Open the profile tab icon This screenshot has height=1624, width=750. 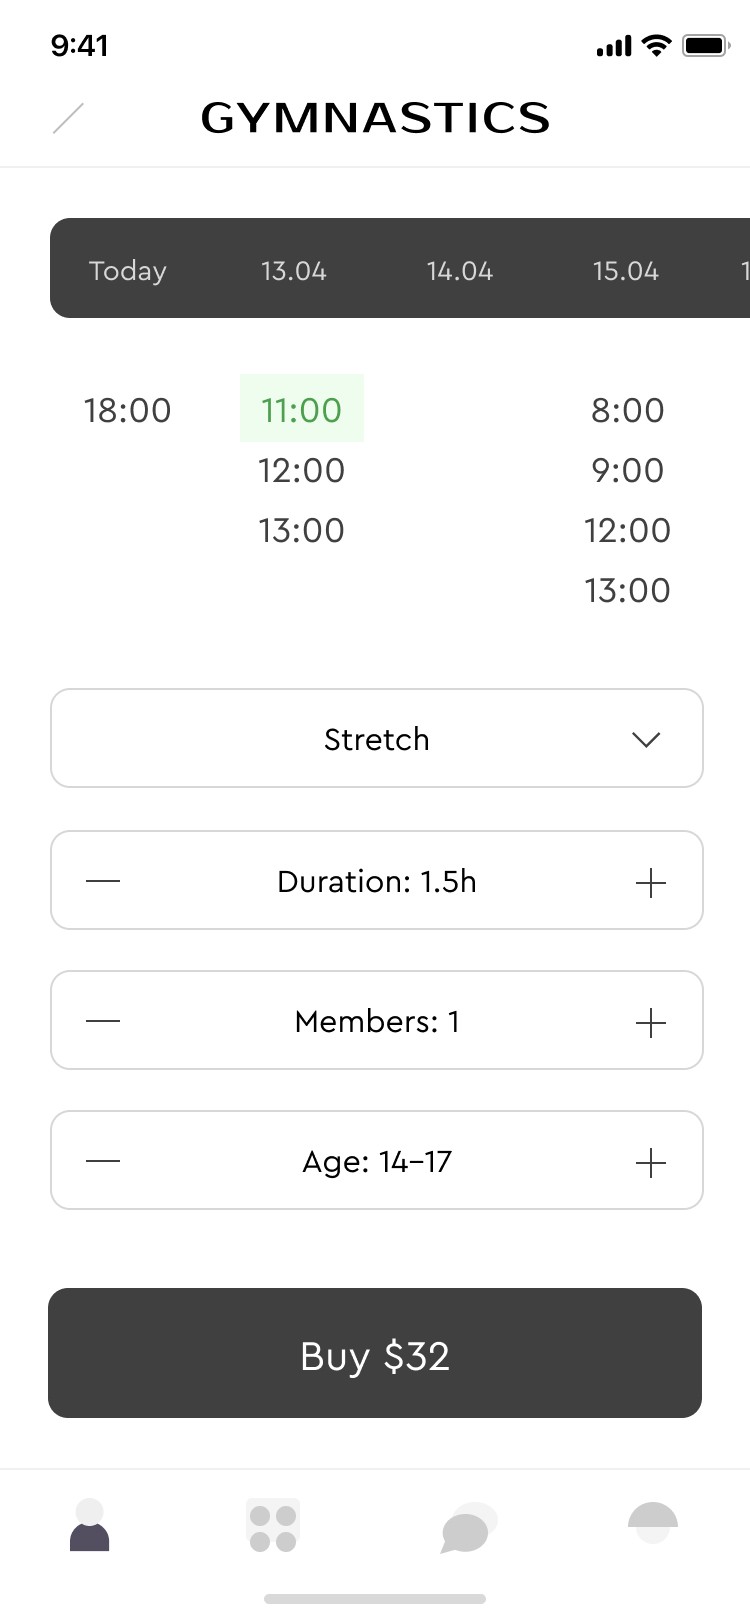90,1526
